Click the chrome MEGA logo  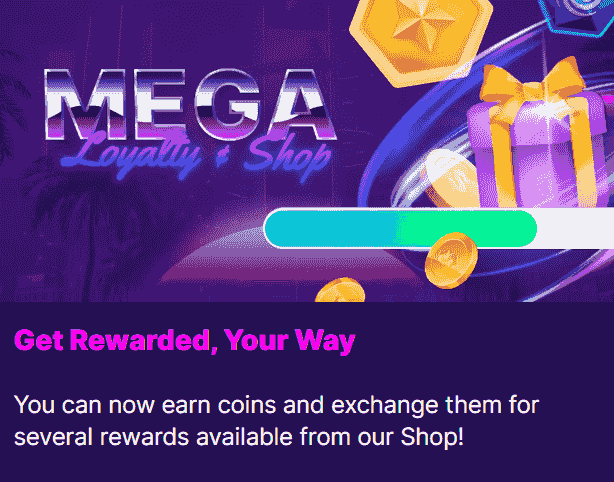pyautogui.click(x=191, y=105)
